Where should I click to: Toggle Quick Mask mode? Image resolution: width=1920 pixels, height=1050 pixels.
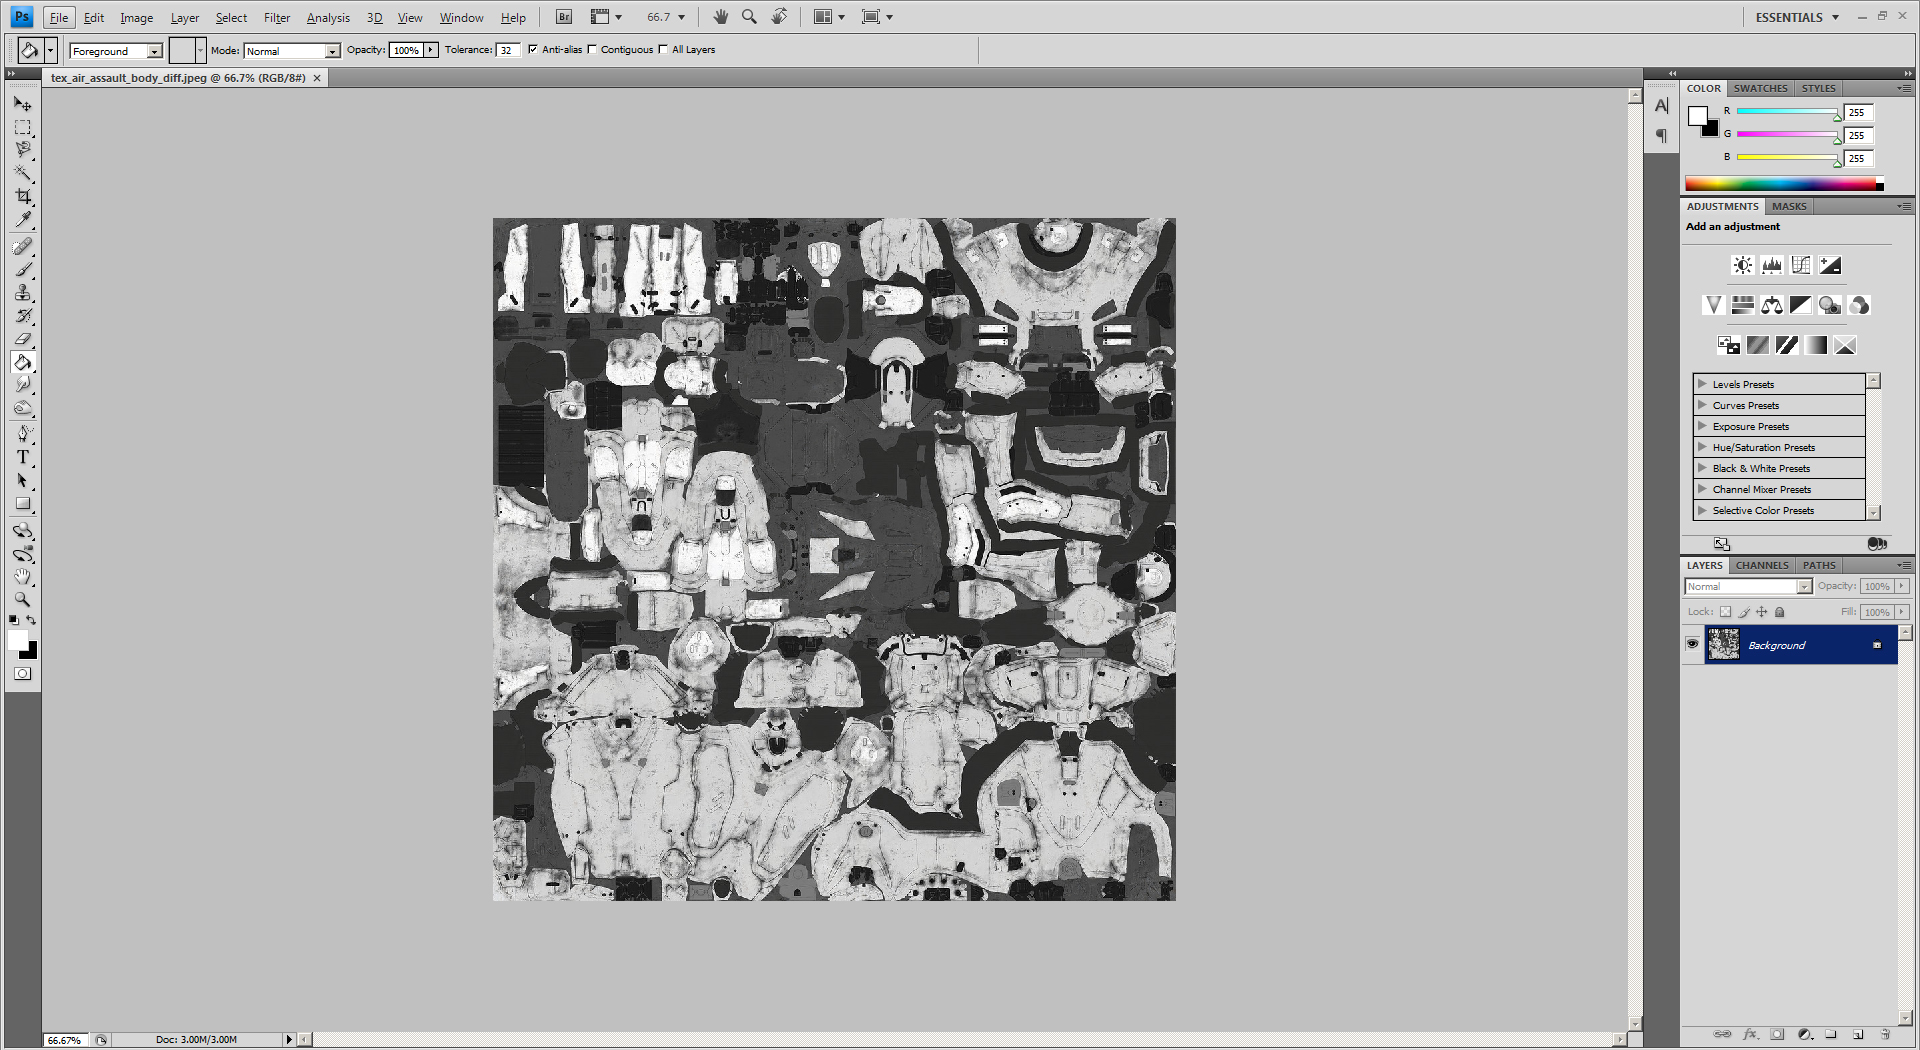(22, 674)
